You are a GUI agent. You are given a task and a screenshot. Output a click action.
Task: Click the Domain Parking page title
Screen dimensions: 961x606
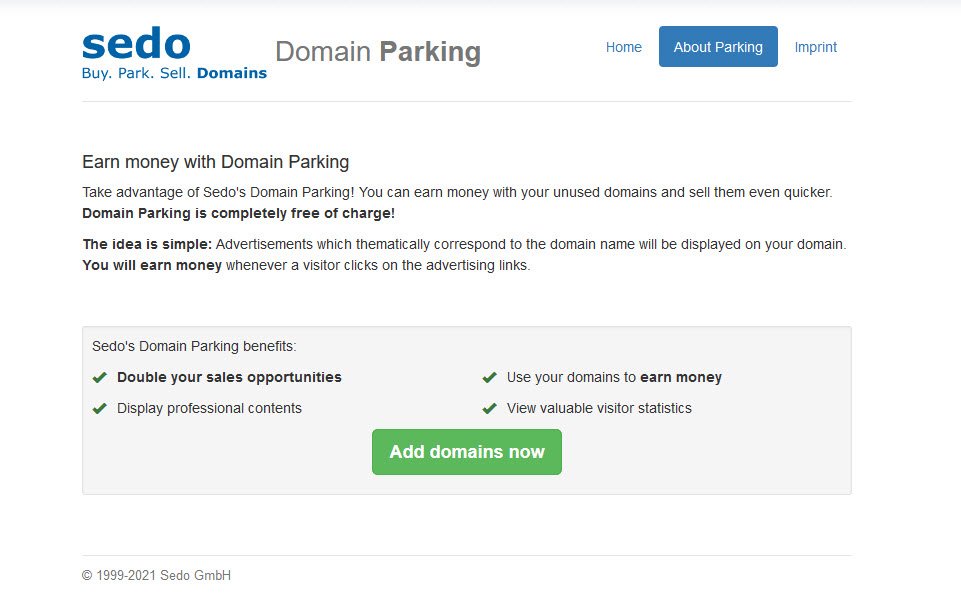(x=378, y=51)
